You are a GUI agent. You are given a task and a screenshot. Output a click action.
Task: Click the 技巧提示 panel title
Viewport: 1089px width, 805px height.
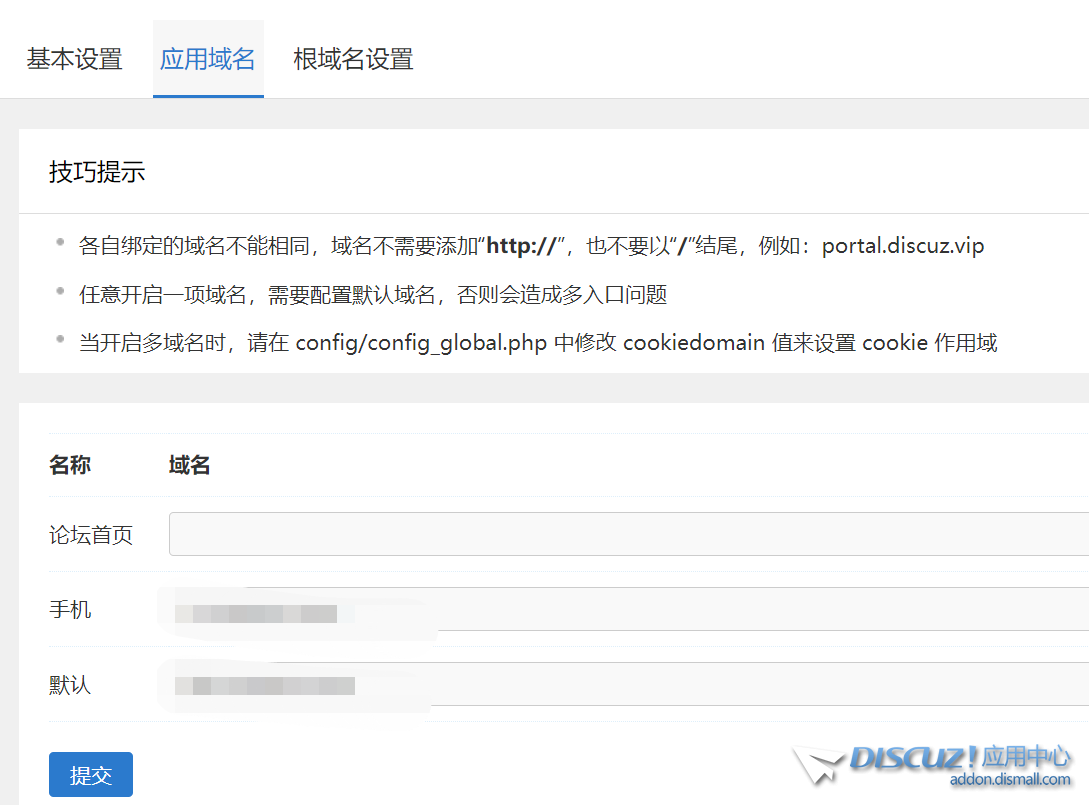(x=95, y=171)
